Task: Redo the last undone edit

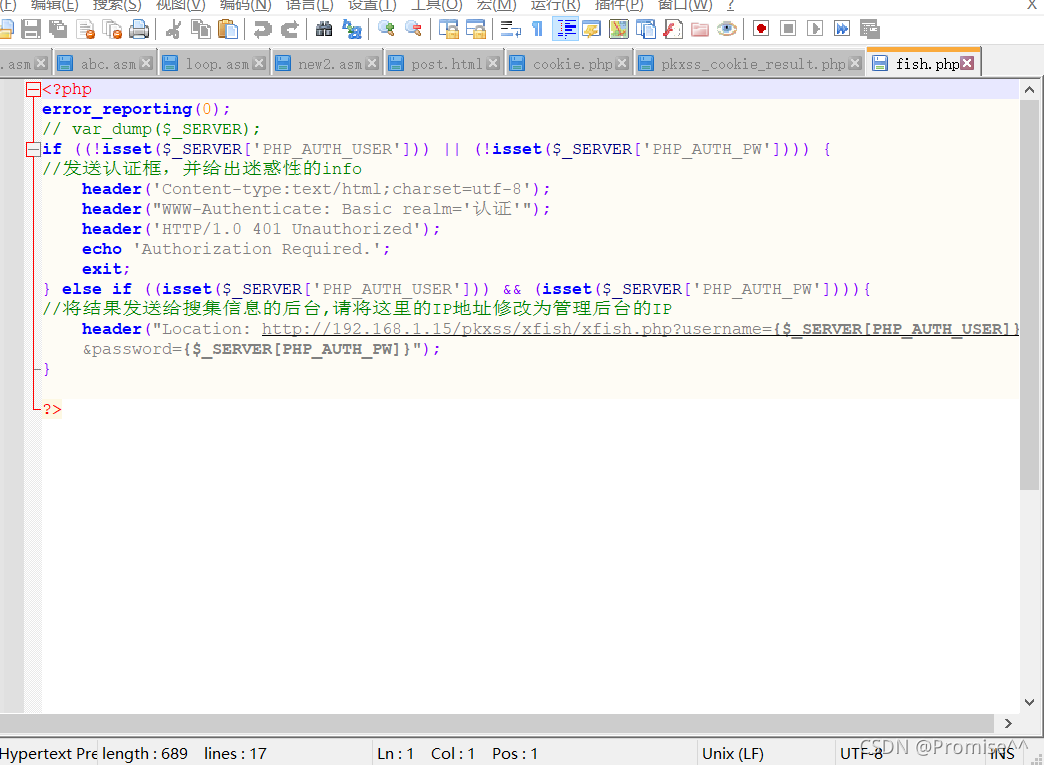Action: 290,29
